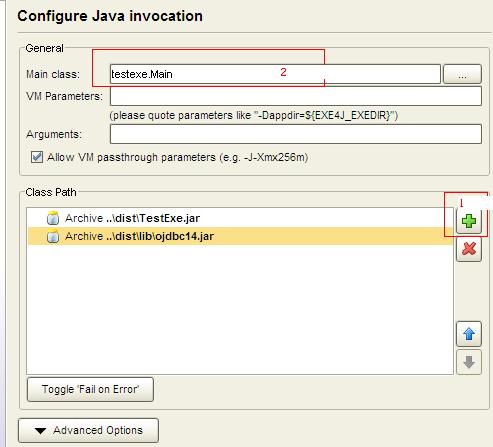Expand the Advanced Options menu button
This screenshot has width=493, height=447.
[x=88, y=430]
